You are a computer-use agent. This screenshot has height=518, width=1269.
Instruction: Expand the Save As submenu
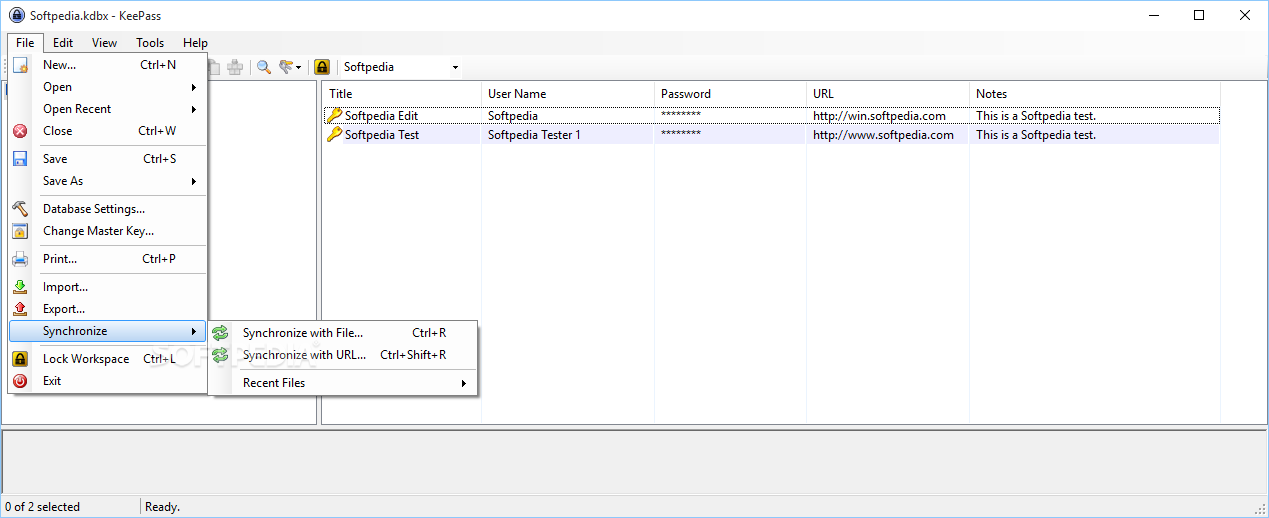pos(108,181)
